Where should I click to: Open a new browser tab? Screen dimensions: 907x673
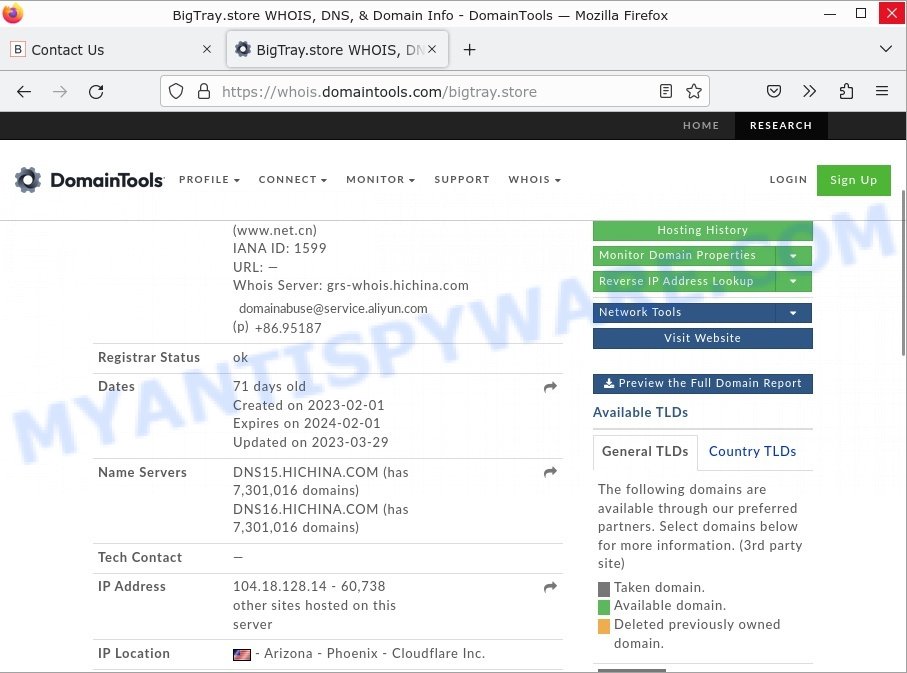(x=470, y=50)
